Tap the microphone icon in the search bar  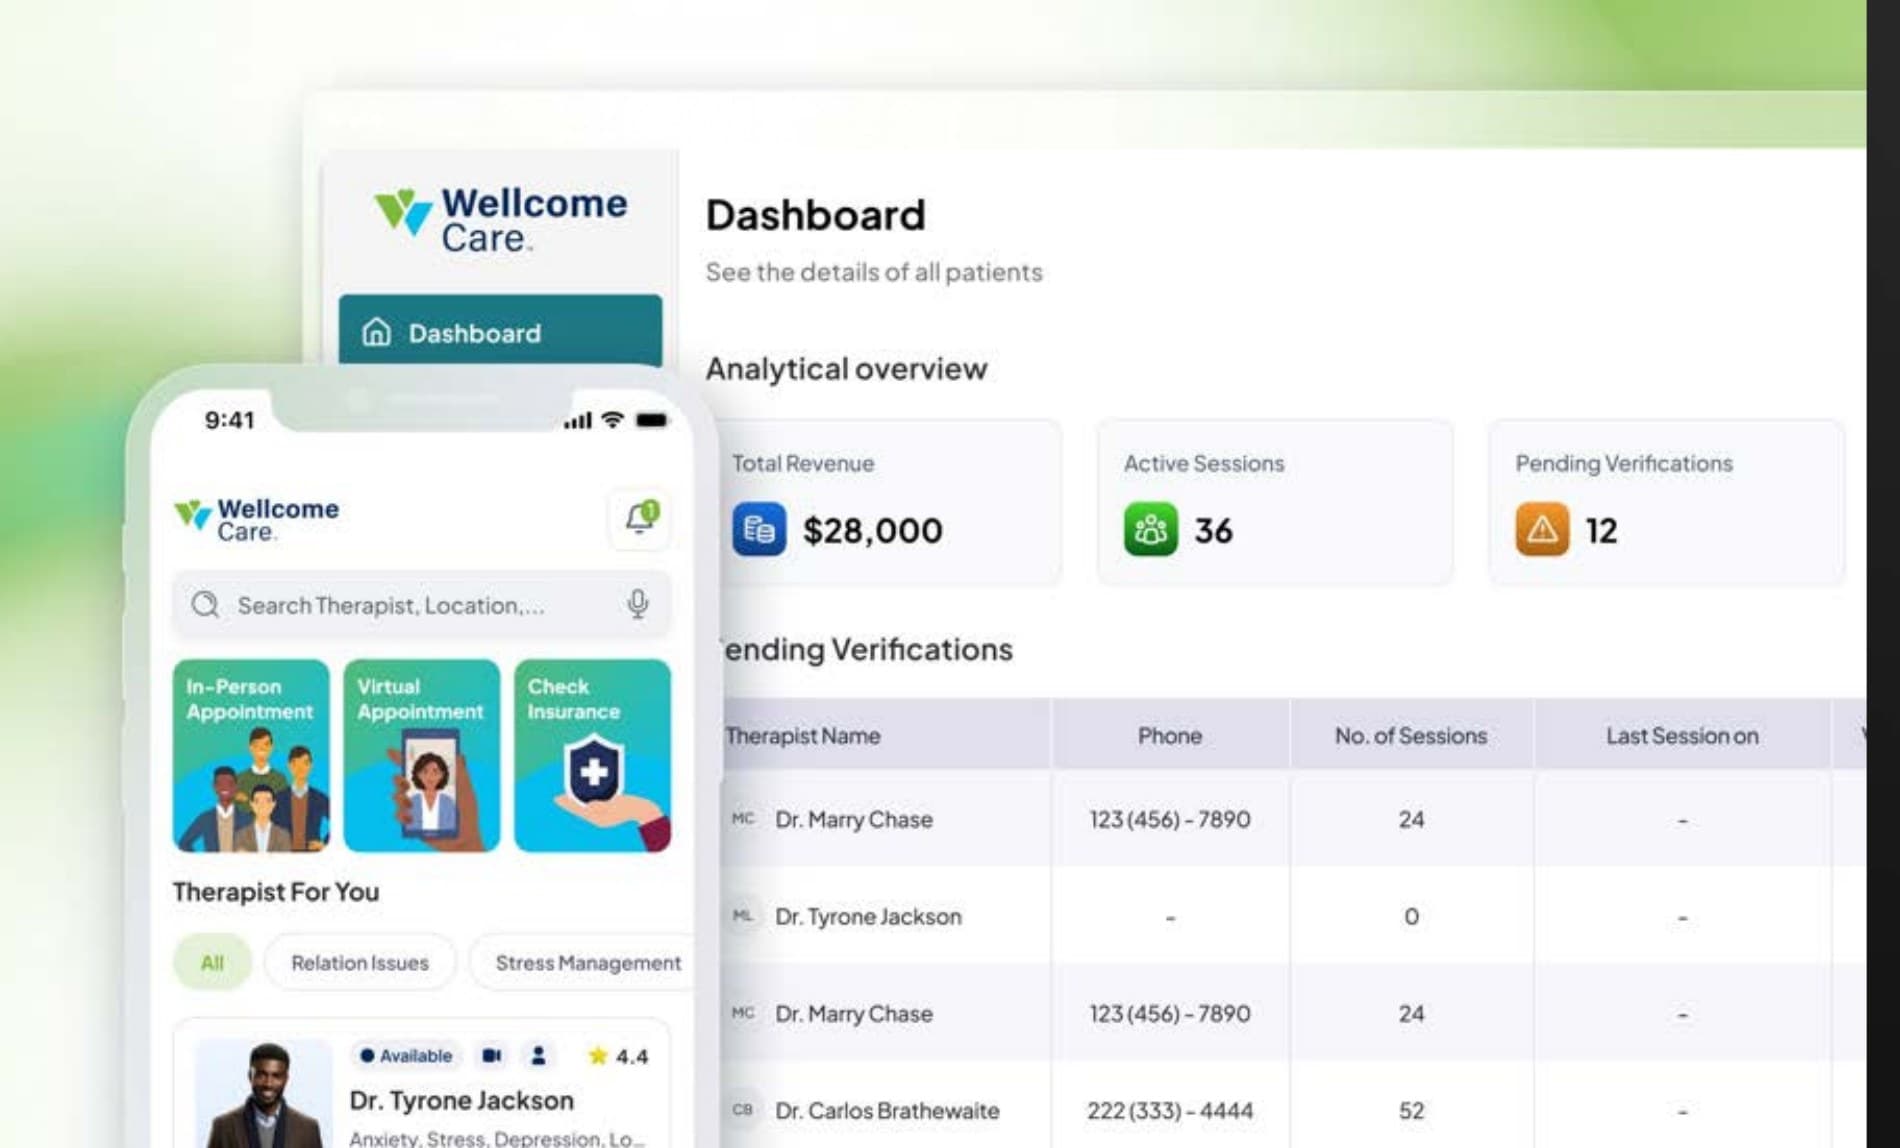point(637,604)
